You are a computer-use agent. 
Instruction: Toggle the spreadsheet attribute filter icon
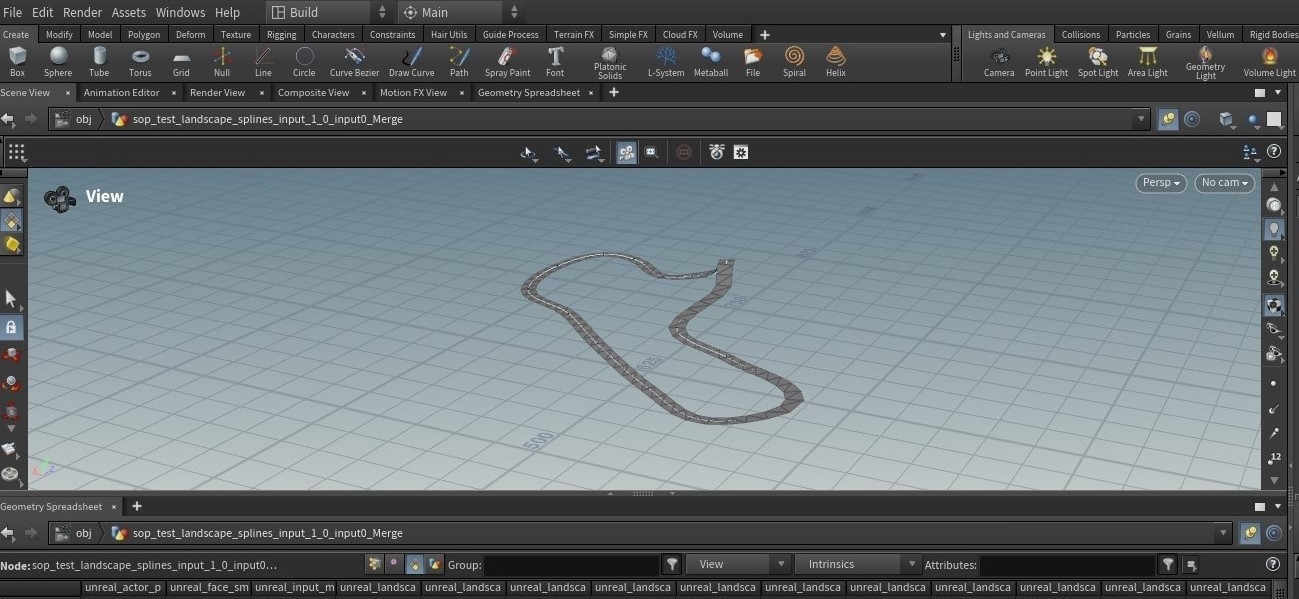click(x=1168, y=565)
